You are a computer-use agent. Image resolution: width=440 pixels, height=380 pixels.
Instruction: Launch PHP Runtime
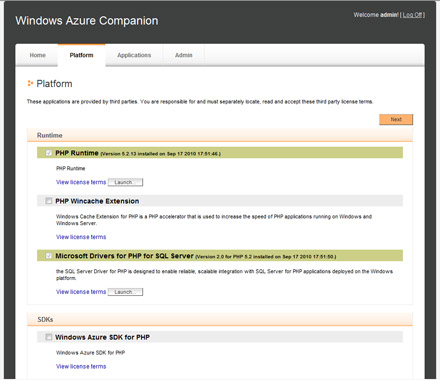pyautogui.click(x=125, y=182)
